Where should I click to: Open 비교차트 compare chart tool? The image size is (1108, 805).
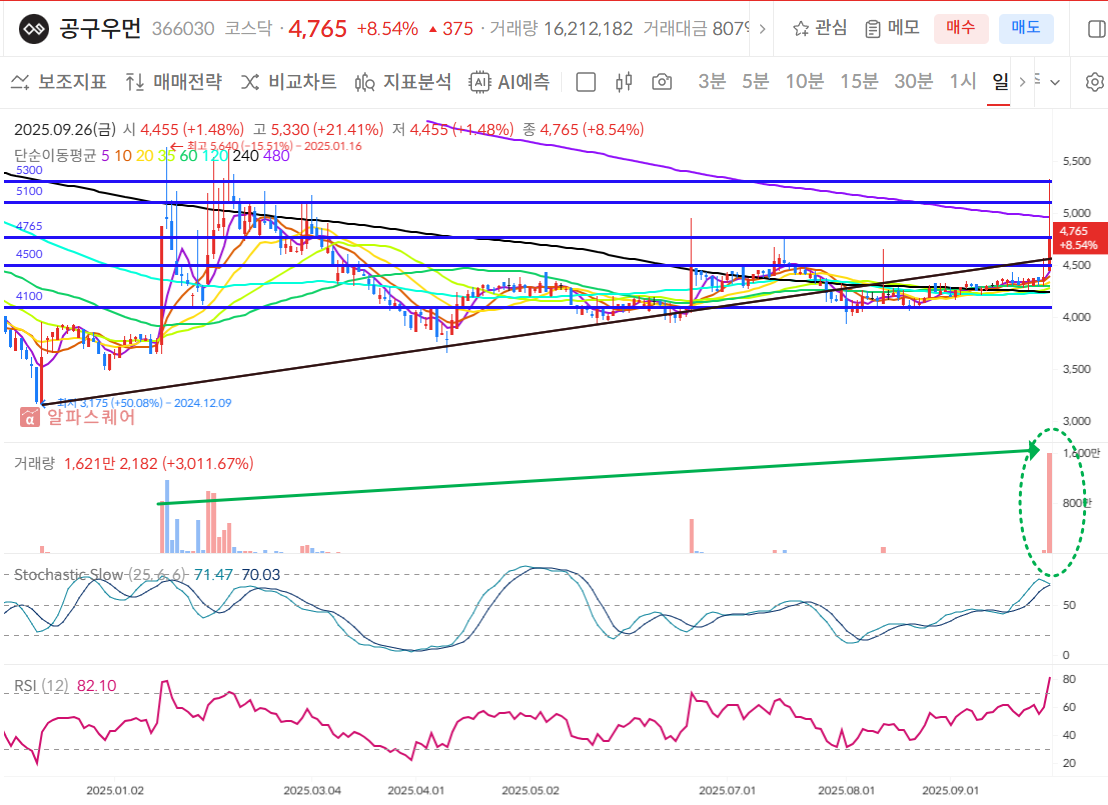[288, 82]
